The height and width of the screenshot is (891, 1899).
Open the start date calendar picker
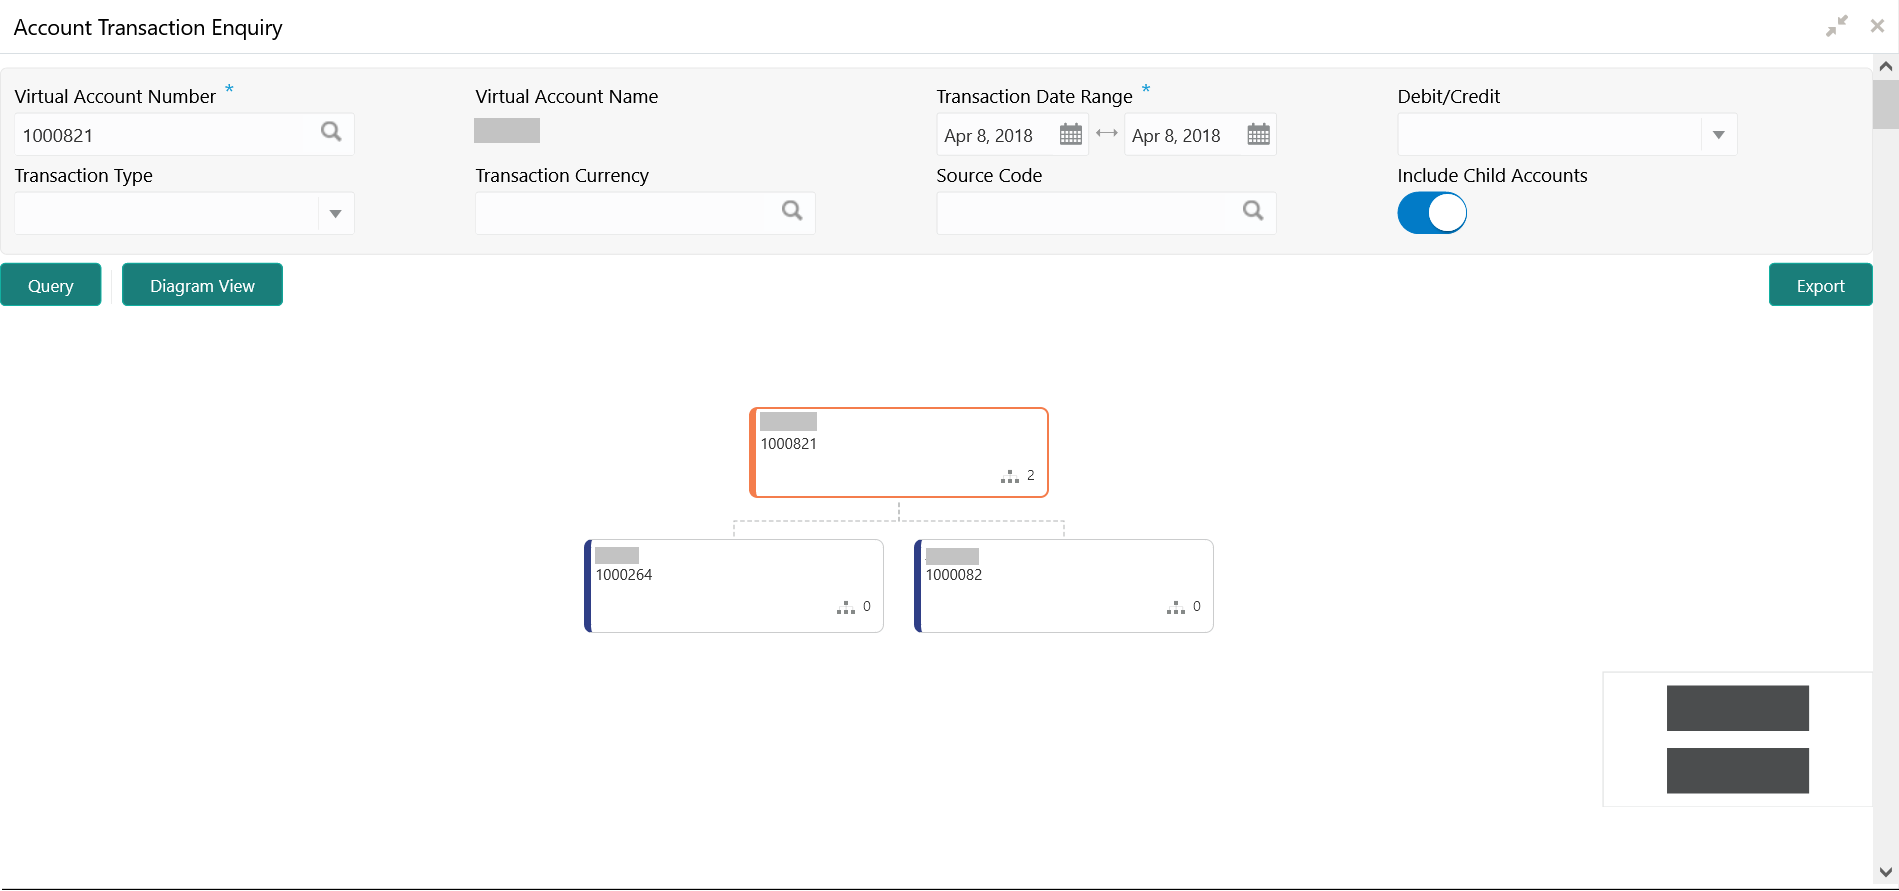[1070, 134]
